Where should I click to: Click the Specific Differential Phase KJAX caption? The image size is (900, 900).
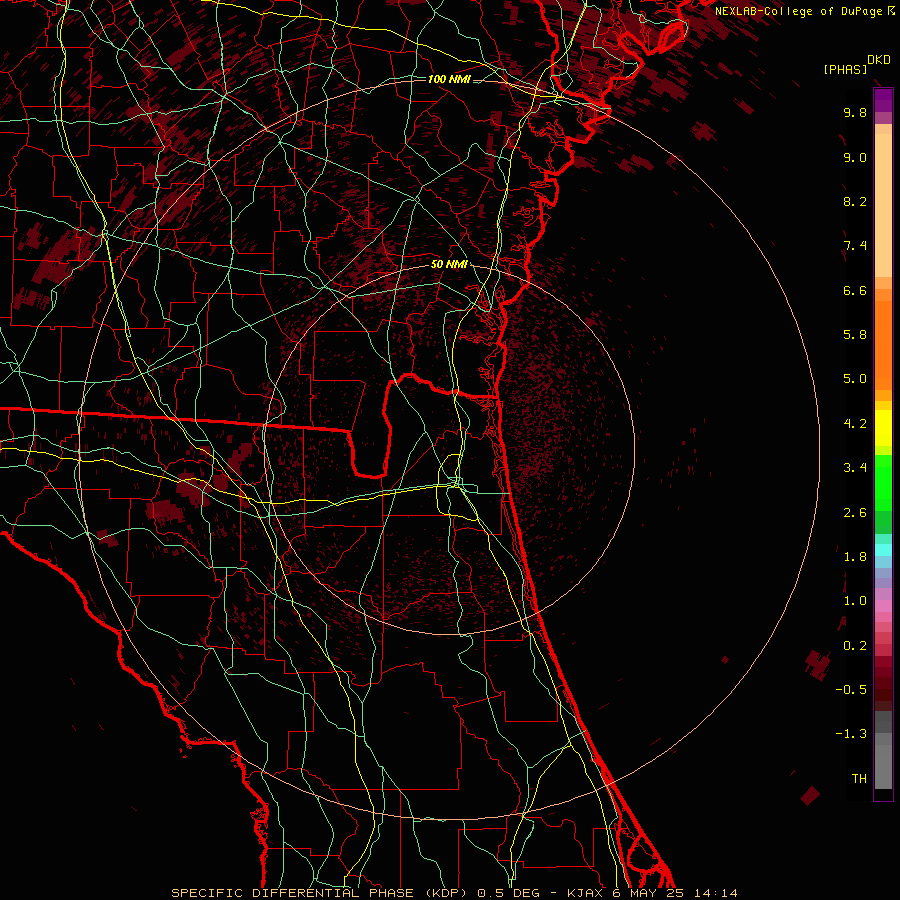click(454, 893)
